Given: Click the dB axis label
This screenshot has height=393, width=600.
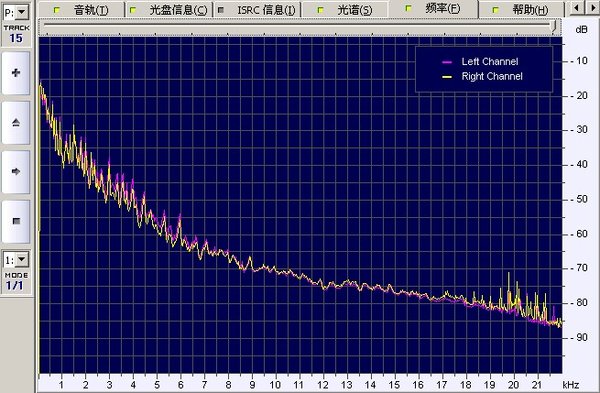Looking at the screenshot, I should tap(581, 29).
